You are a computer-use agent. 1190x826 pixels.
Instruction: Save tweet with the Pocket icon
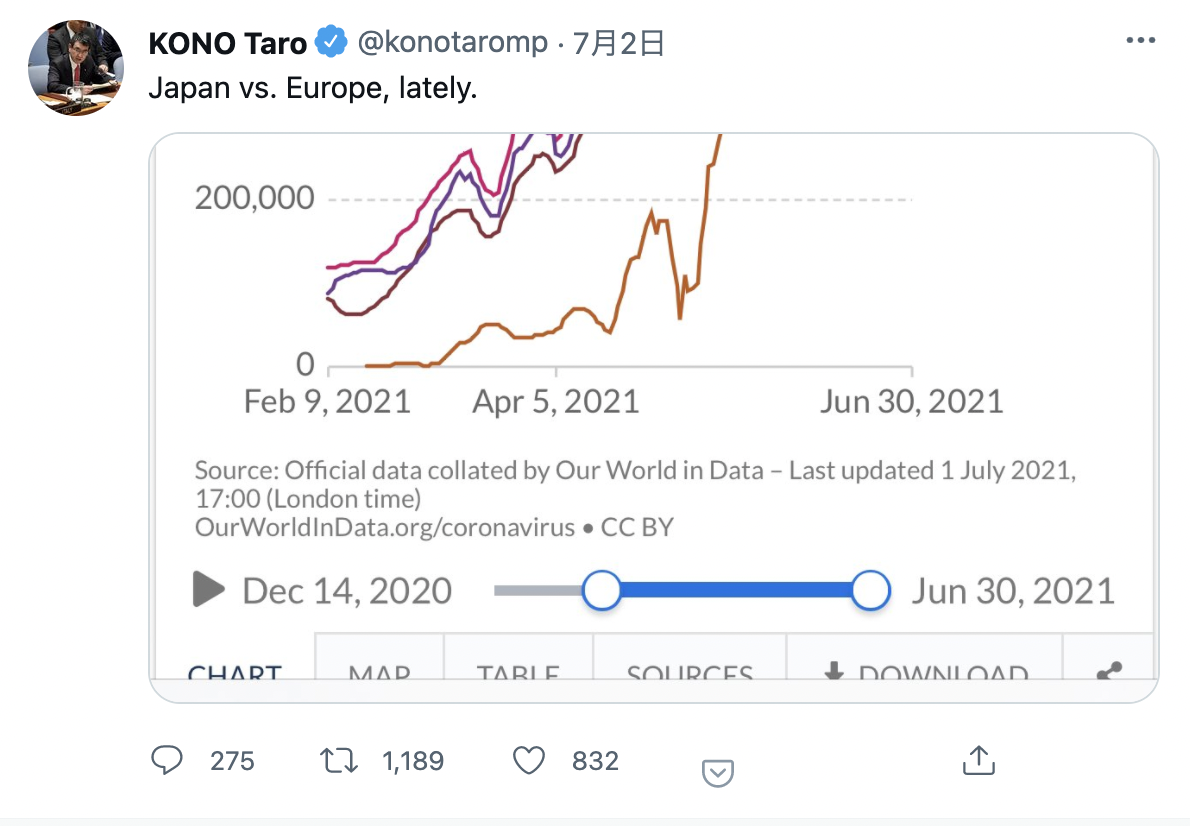(x=718, y=773)
